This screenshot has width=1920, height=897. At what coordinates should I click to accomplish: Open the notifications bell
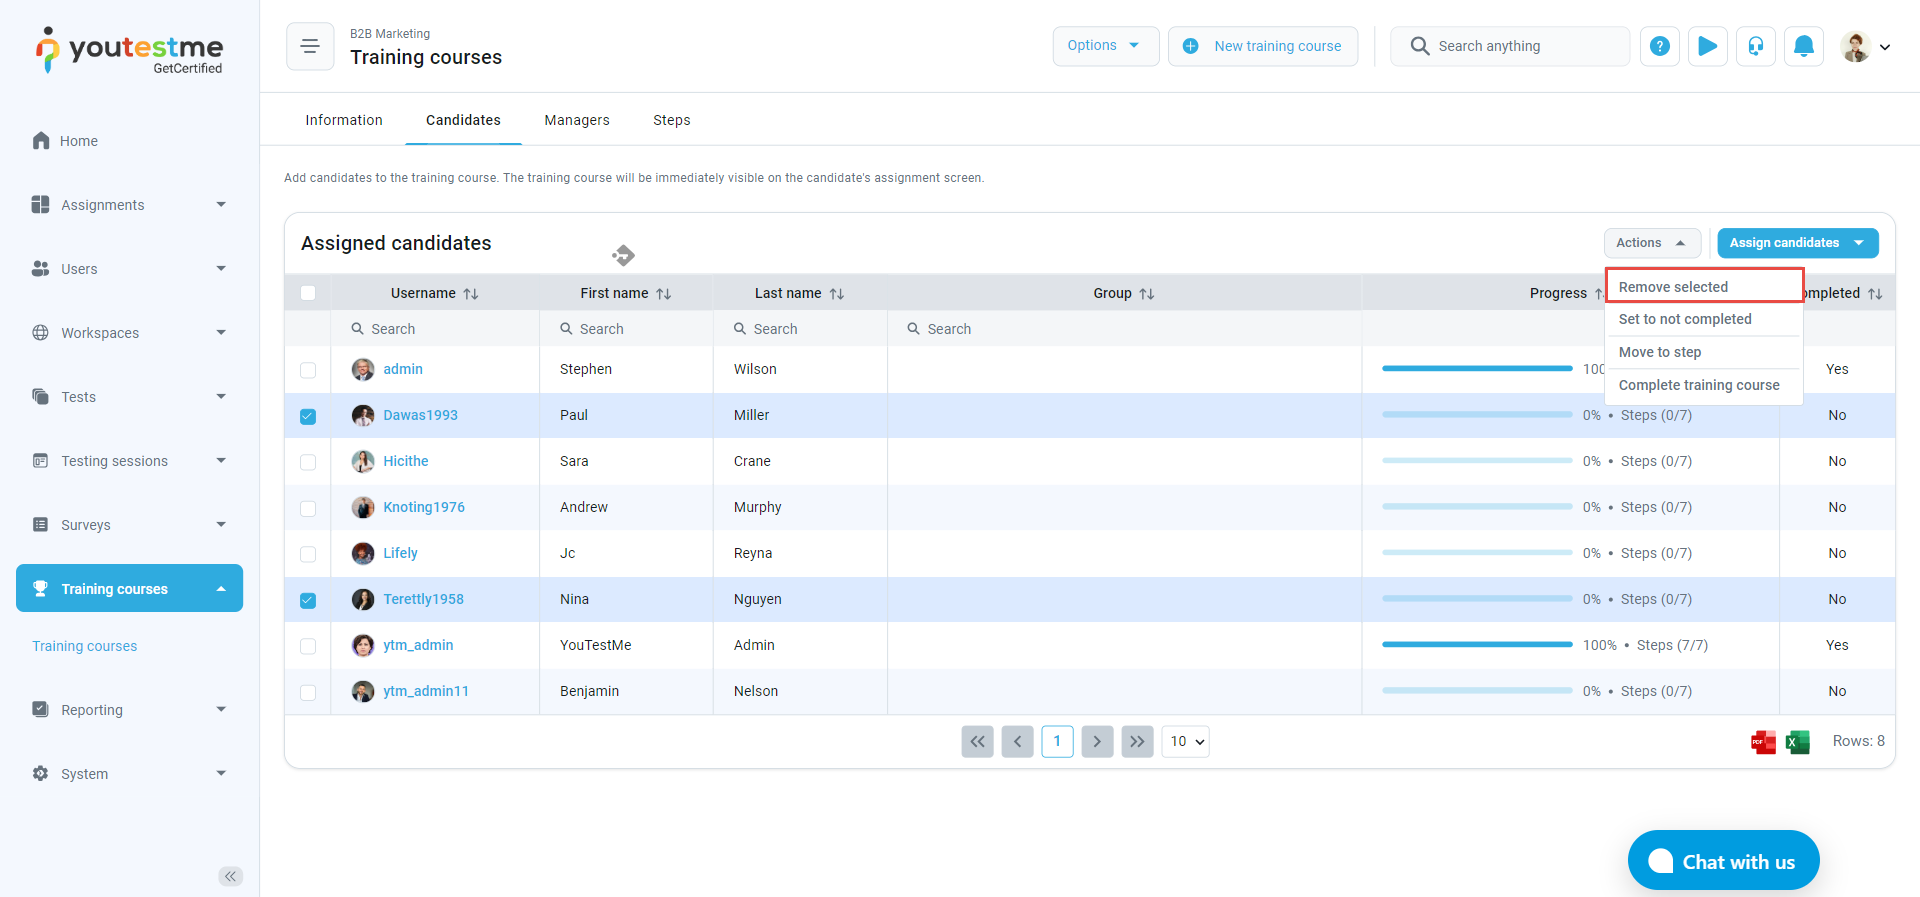(x=1804, y=46)
